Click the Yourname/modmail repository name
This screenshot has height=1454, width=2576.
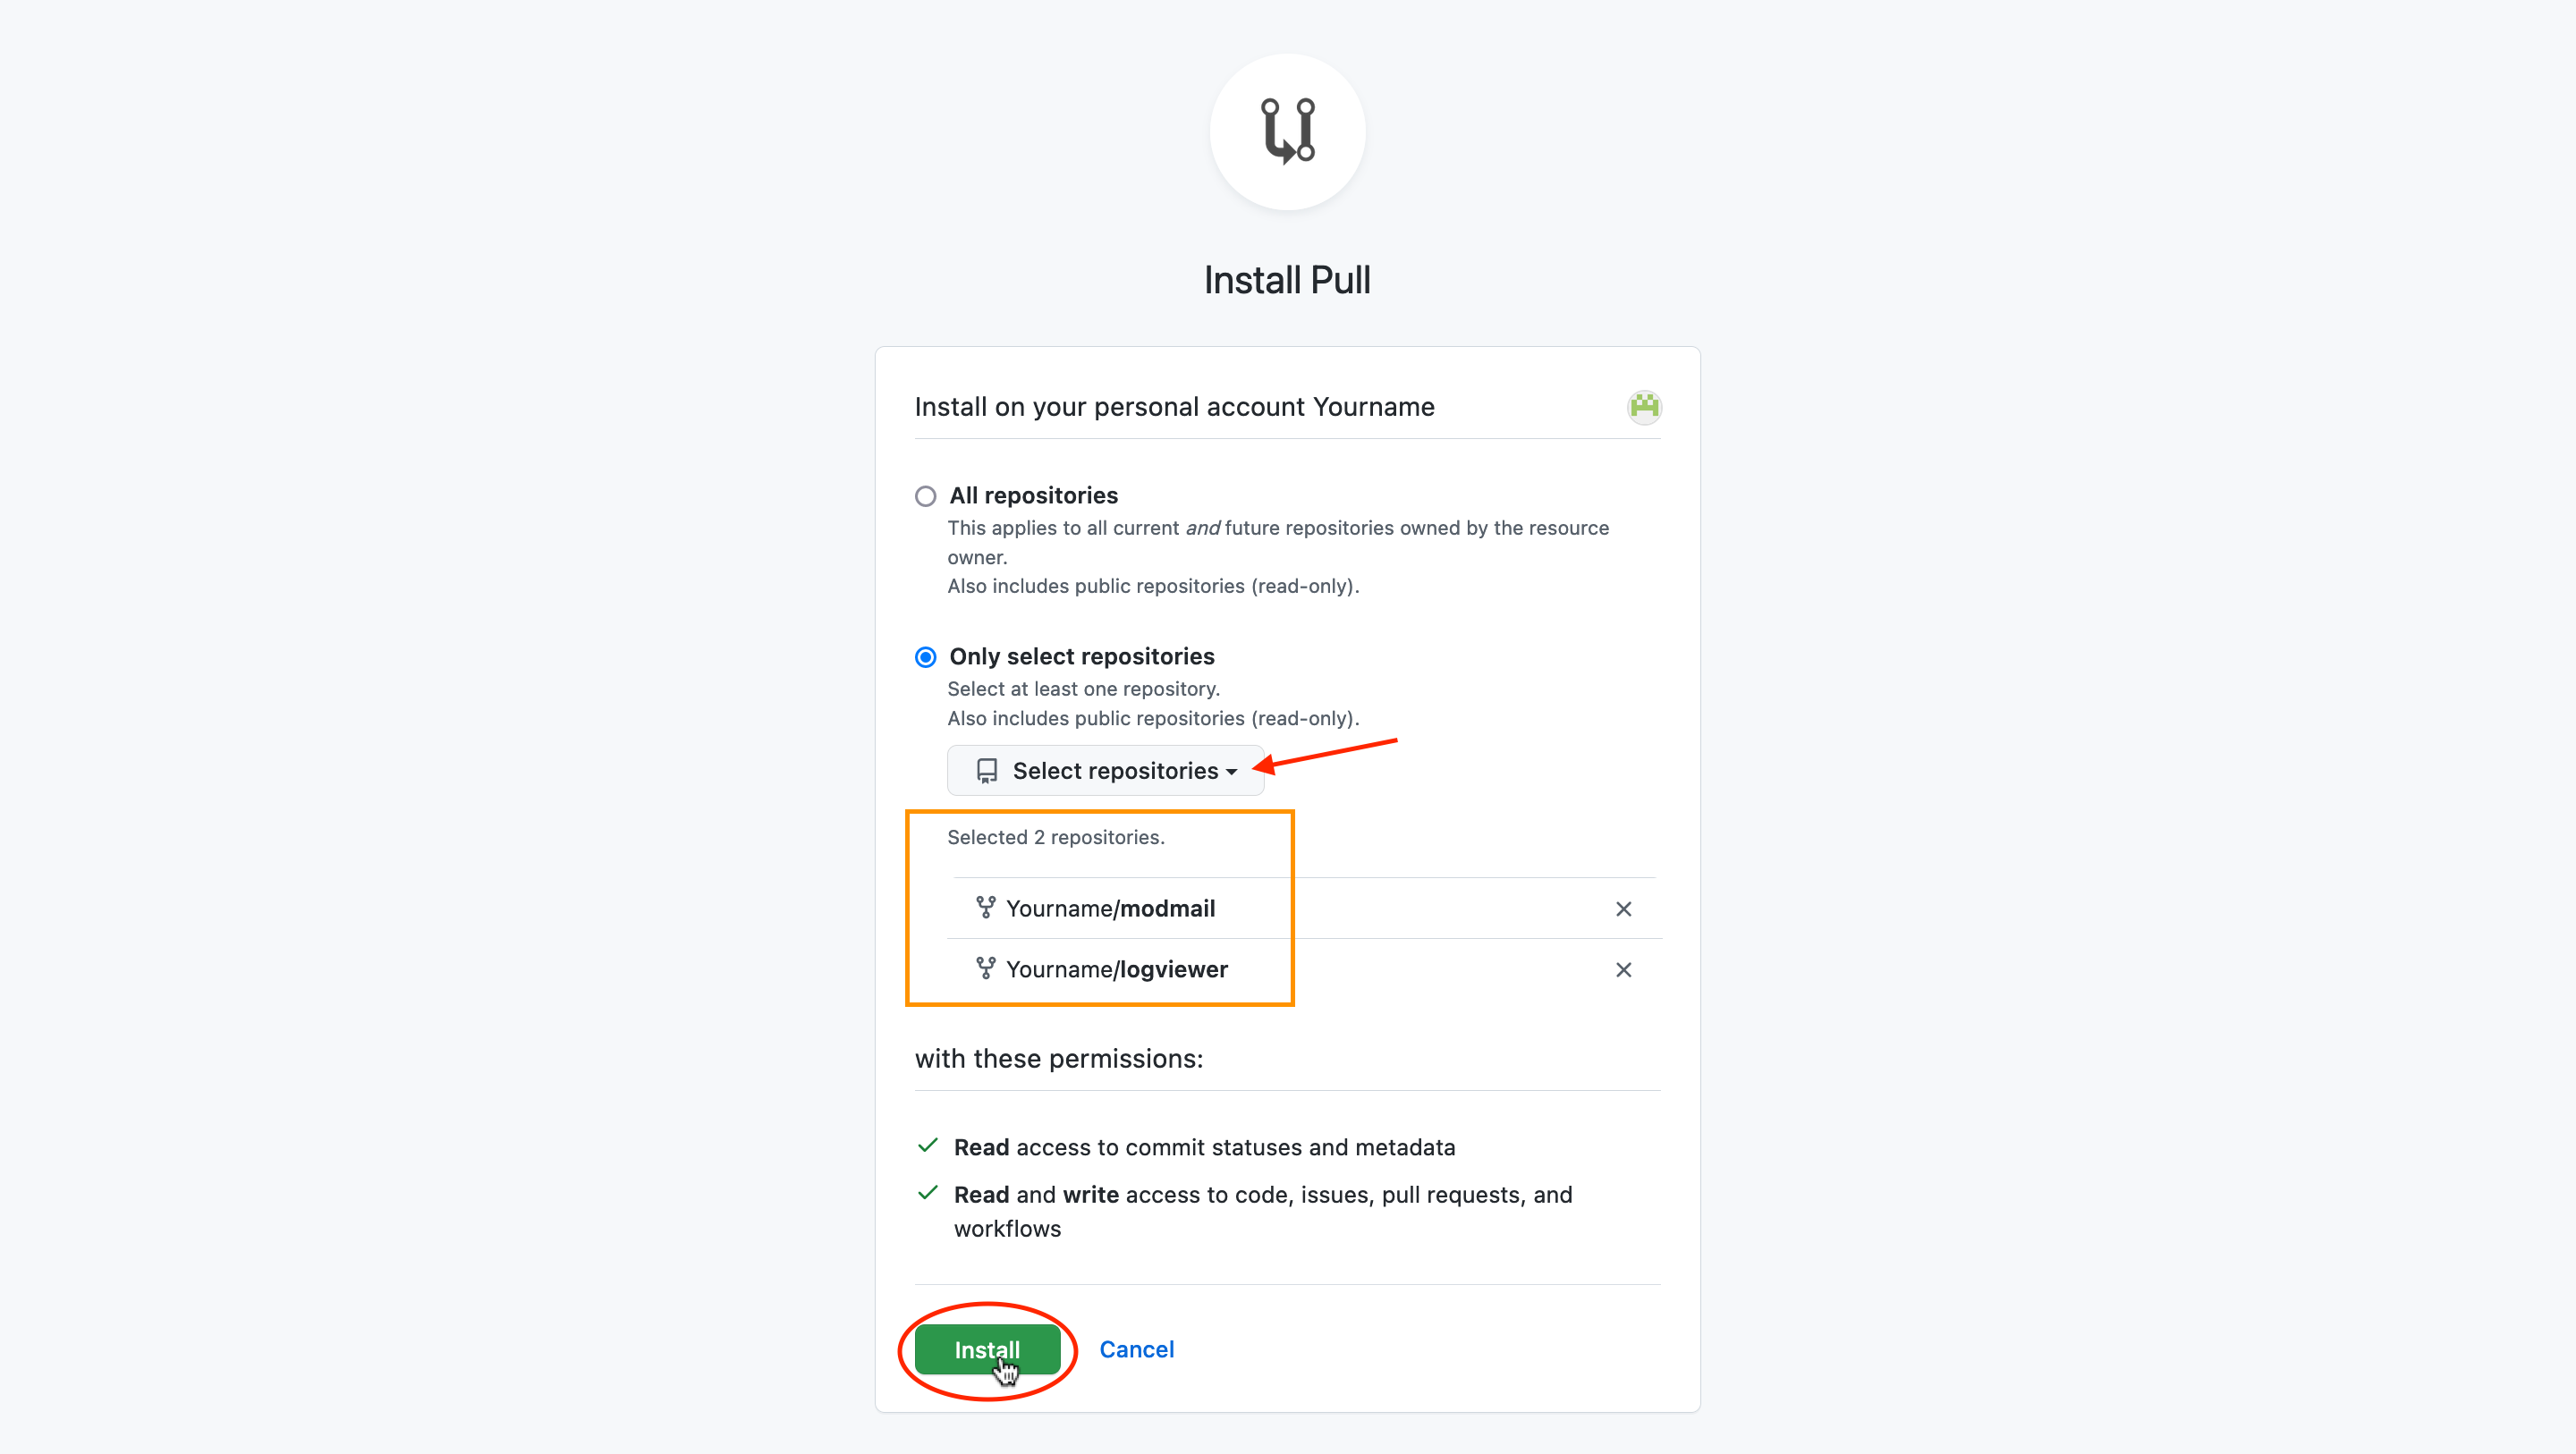pyautogui.click(x=1112, y=908)
